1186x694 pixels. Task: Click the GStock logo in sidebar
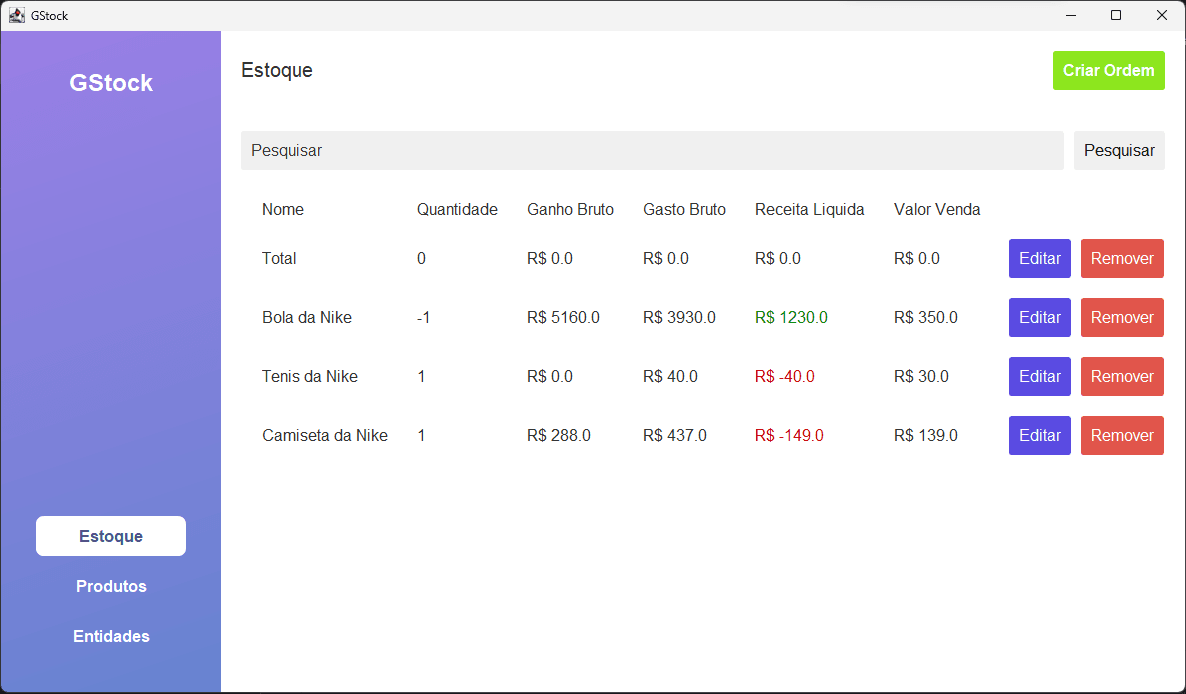click(111, 83)
